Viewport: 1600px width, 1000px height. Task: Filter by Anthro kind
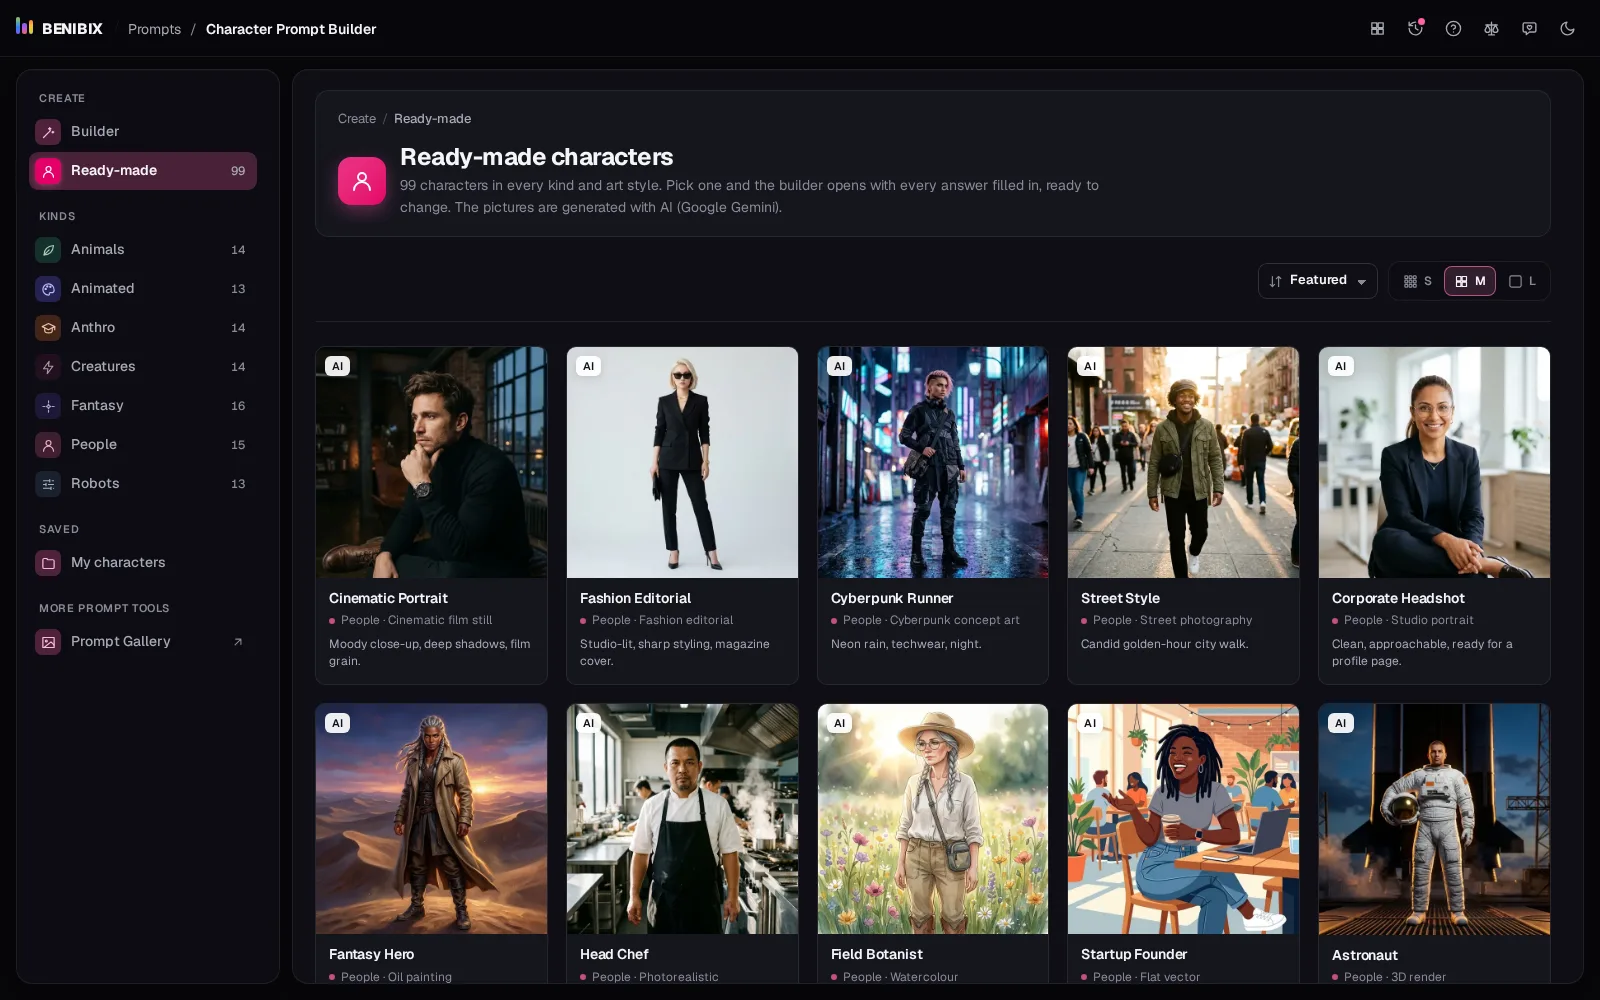tap(143, 327)
